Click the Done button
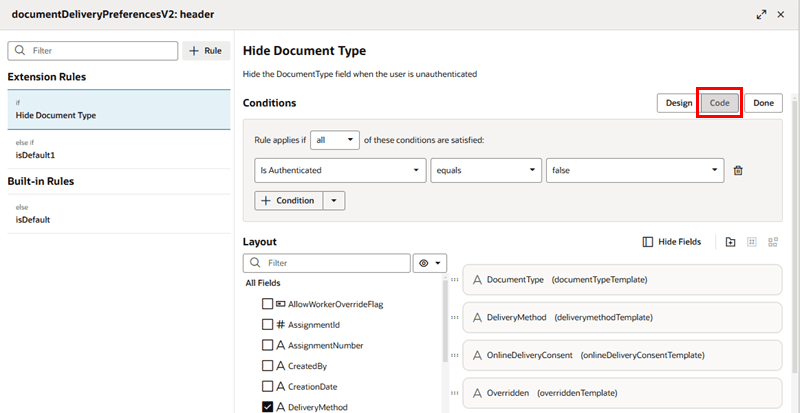 (x=763, y=103)
